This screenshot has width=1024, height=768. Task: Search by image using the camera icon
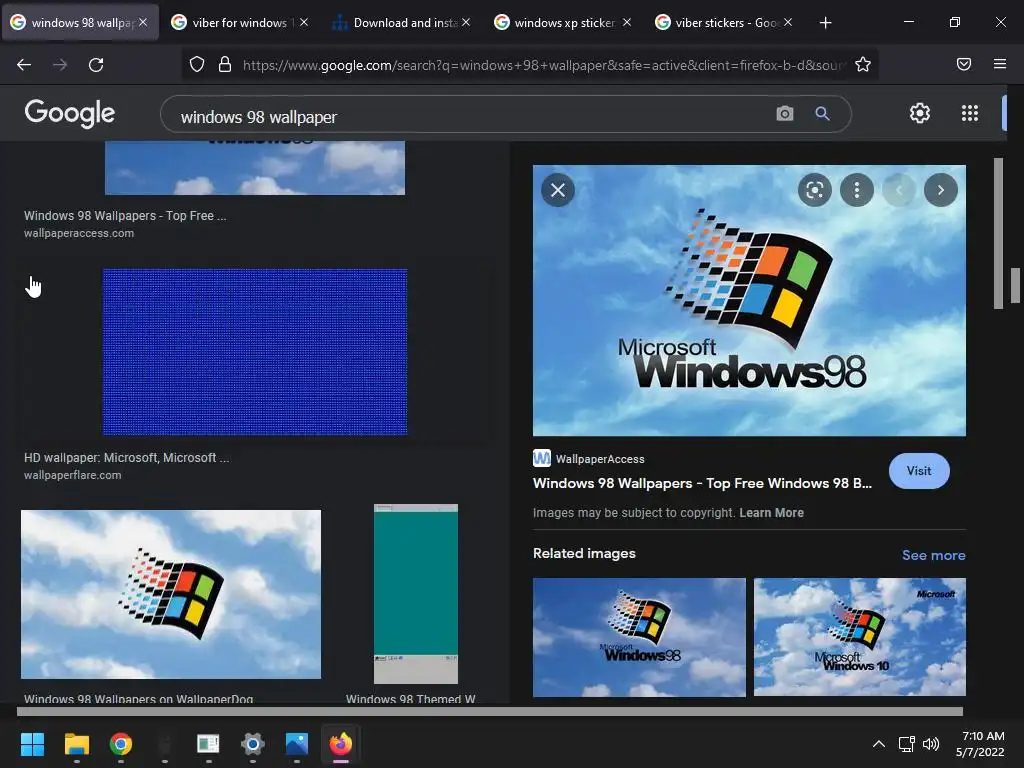[x=785, y=114]
